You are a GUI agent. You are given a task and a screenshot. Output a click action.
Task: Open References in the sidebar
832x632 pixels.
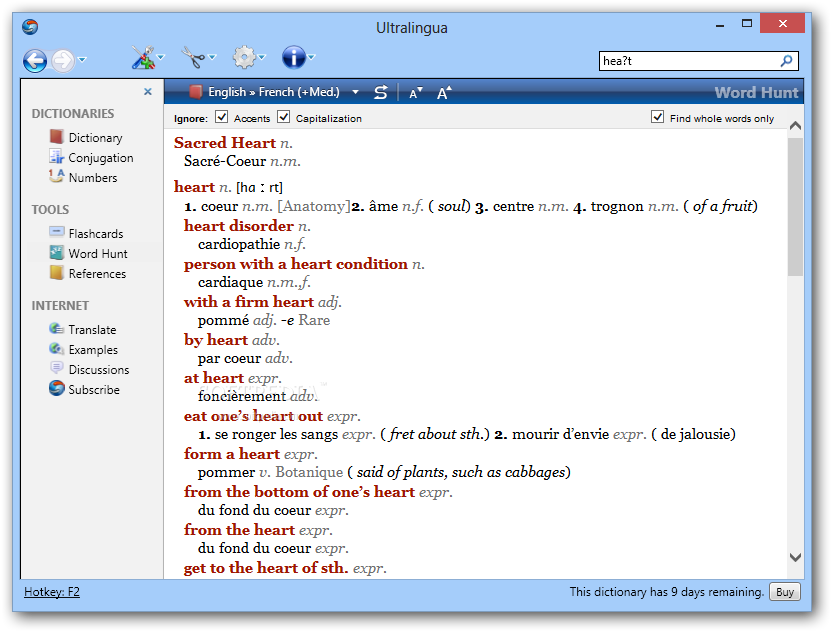(x=97, y=274)
